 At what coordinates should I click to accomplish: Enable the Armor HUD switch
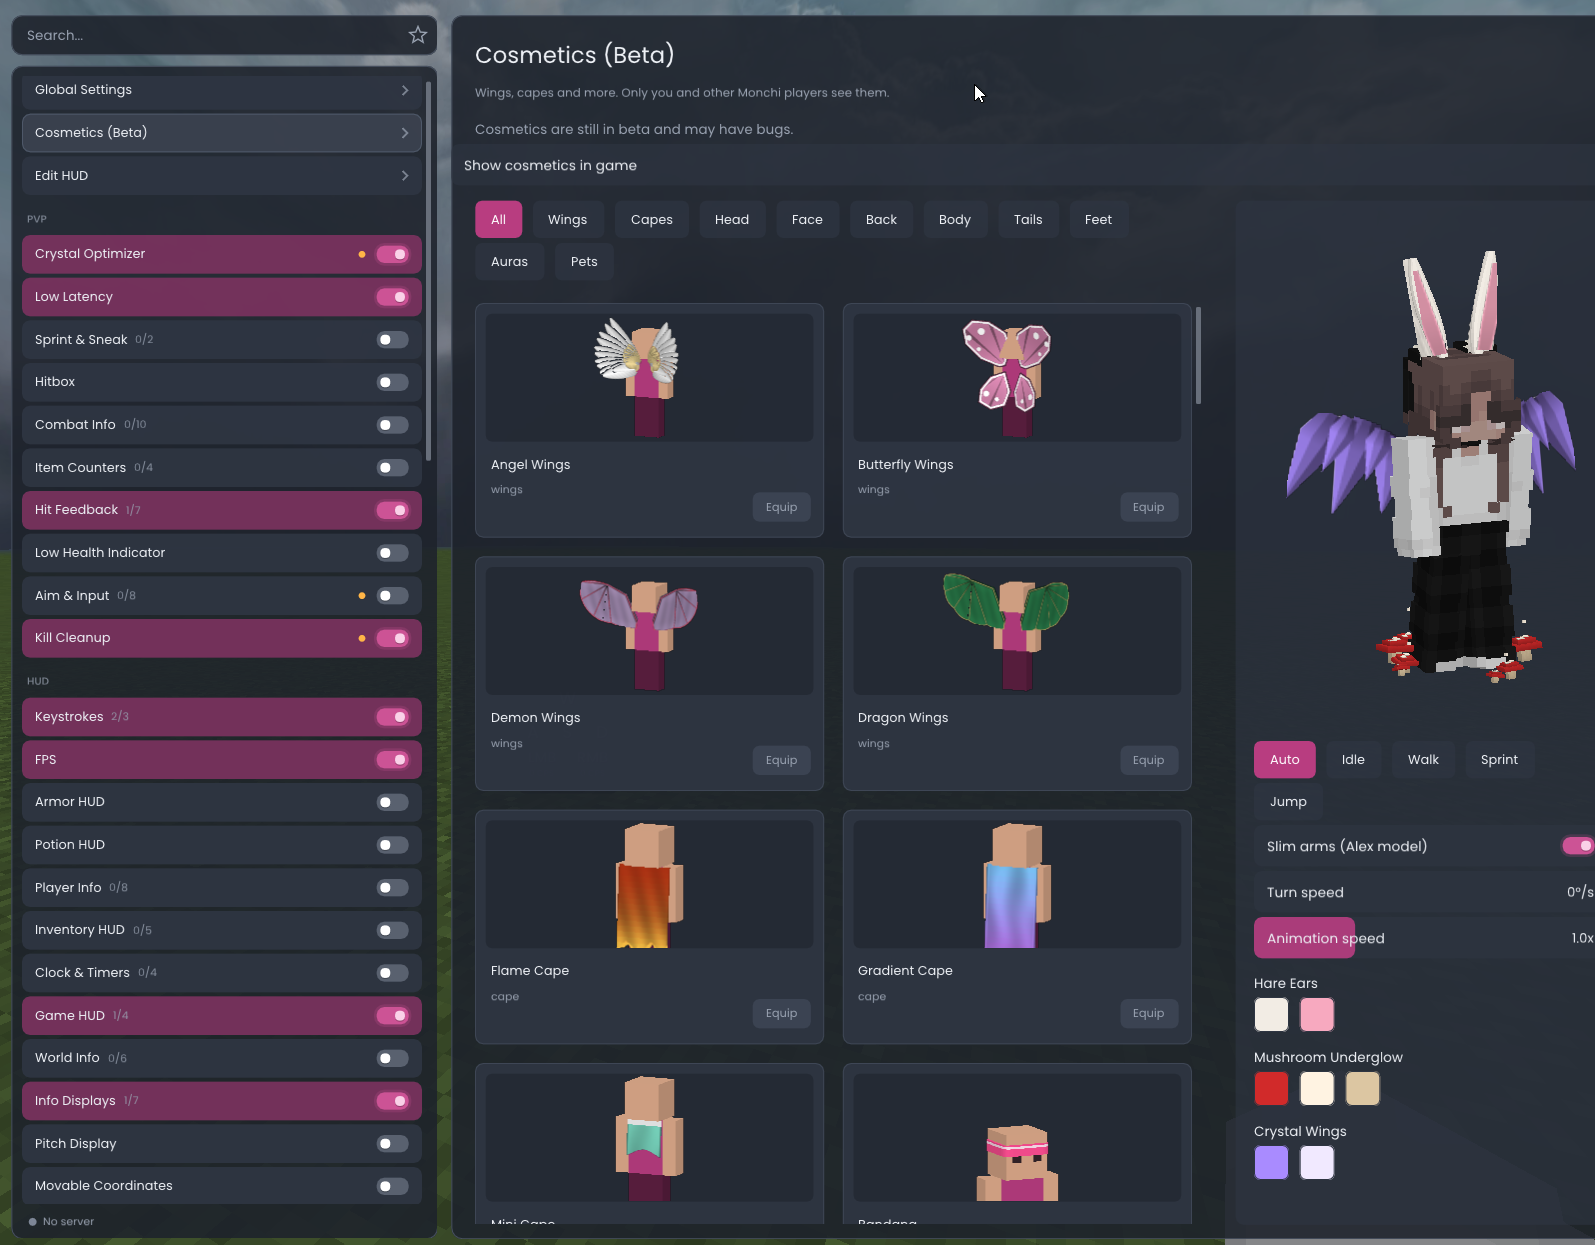pos(393,802)
